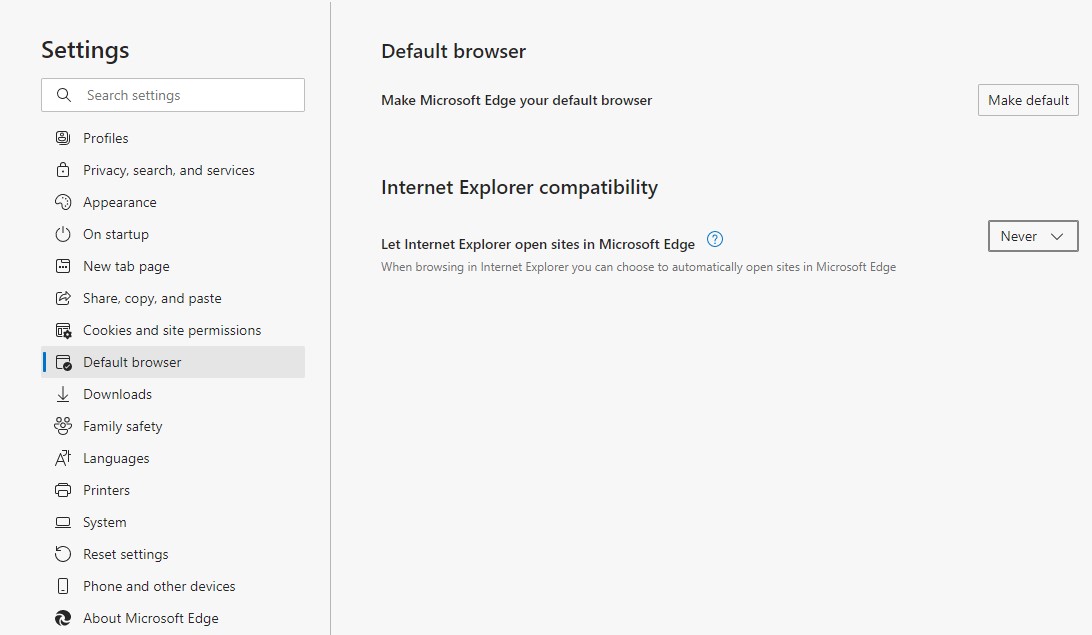This screenshot has height=635, width=1092.
Task: Click the Profiles sidebar icon
Action: [63, 138]
